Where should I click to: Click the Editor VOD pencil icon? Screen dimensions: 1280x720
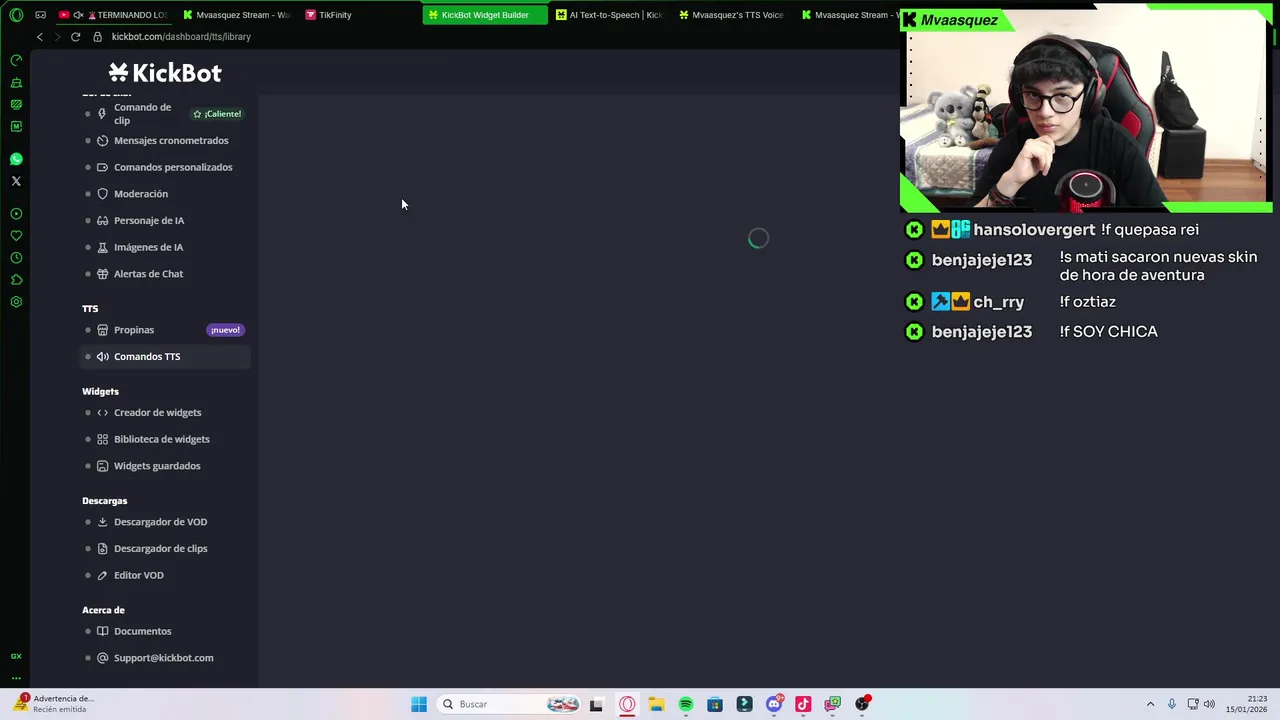click(x=102, y=575)
